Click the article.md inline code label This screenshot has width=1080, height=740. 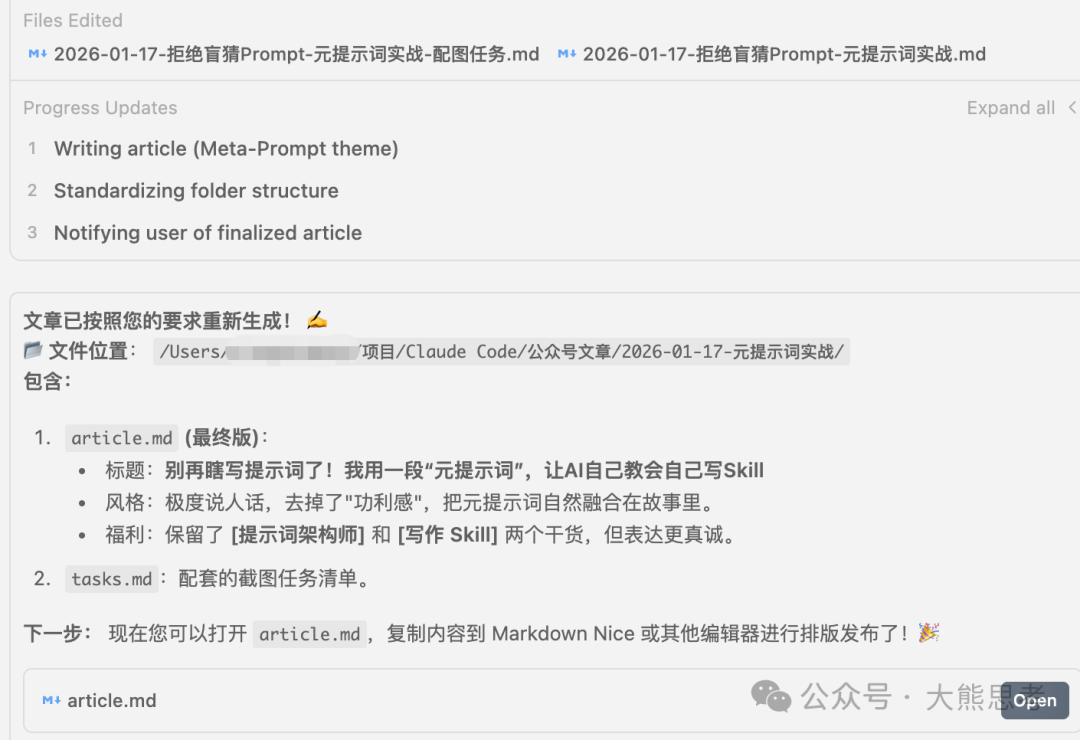122,438
